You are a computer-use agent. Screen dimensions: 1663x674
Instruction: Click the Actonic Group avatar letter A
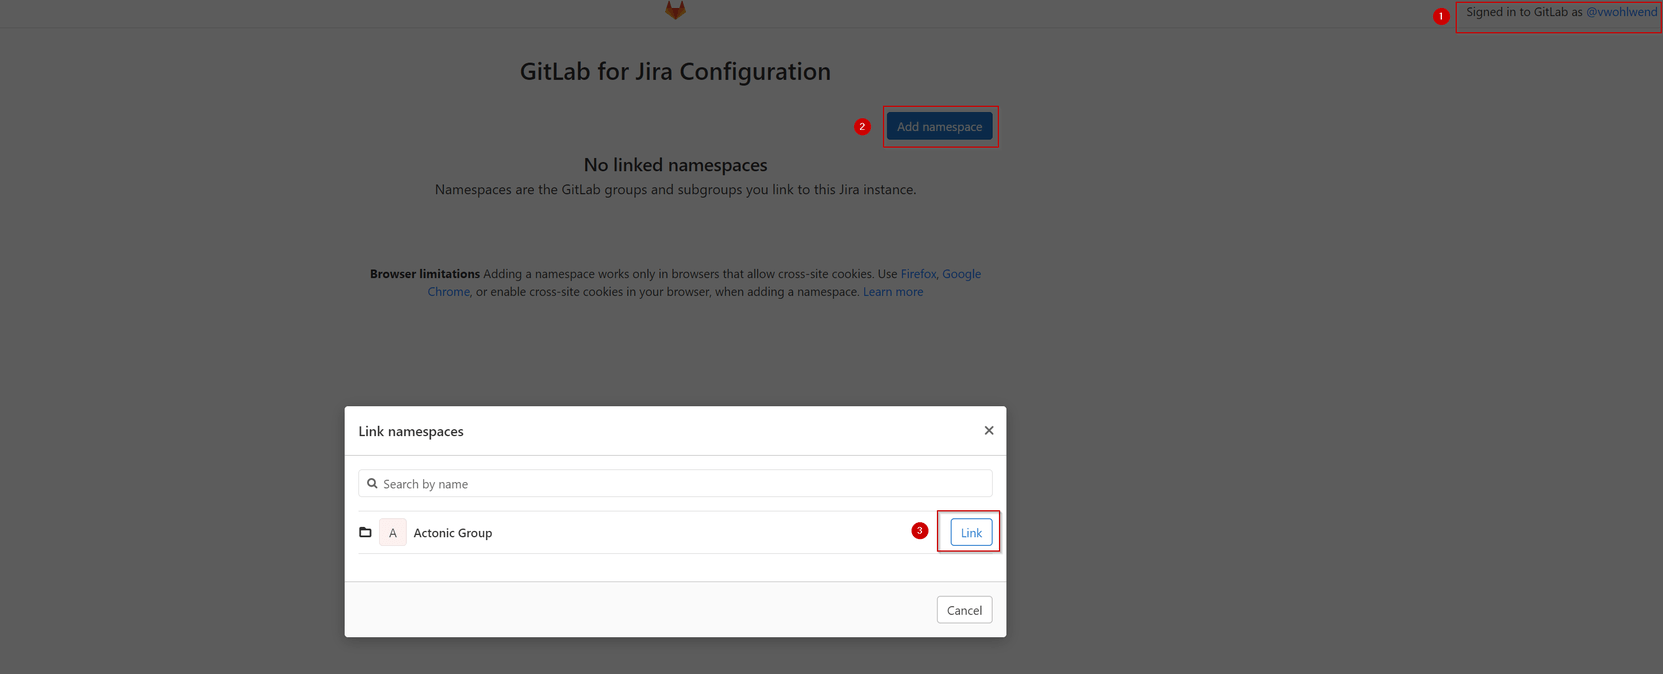[x=393, y=532]
